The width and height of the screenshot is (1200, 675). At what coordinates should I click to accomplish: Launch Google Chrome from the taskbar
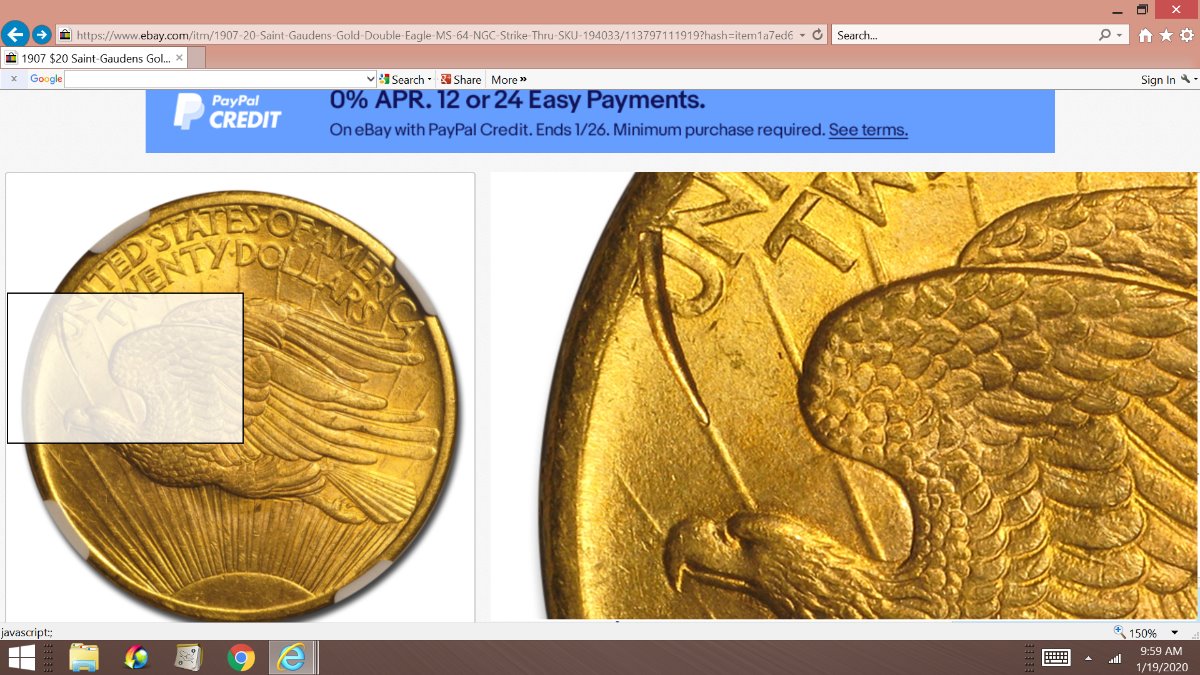tap(240, 657)
